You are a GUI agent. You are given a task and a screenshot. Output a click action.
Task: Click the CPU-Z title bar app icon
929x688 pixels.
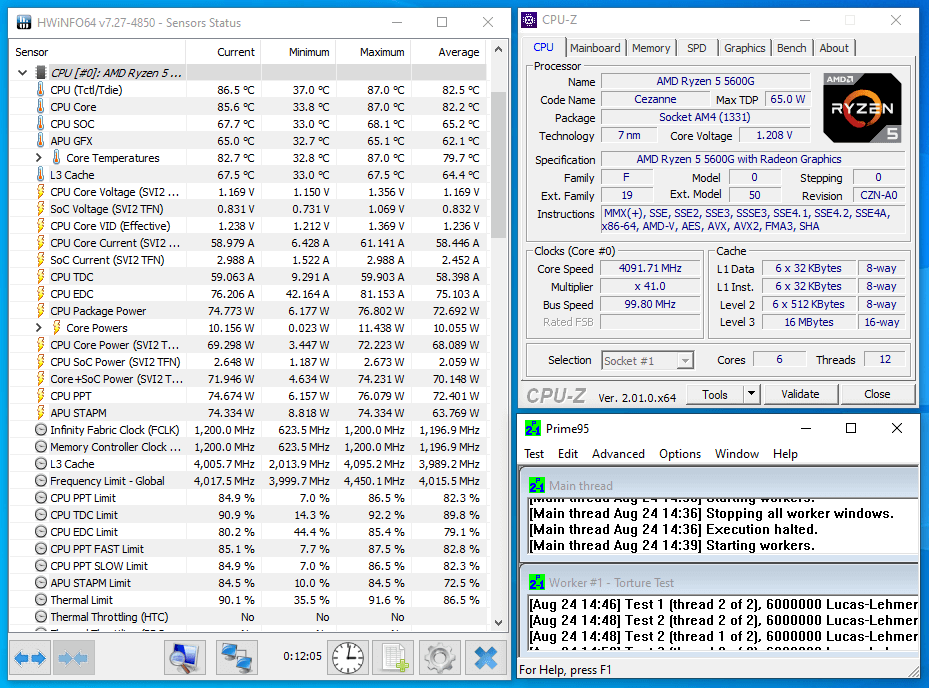(528, 20)
